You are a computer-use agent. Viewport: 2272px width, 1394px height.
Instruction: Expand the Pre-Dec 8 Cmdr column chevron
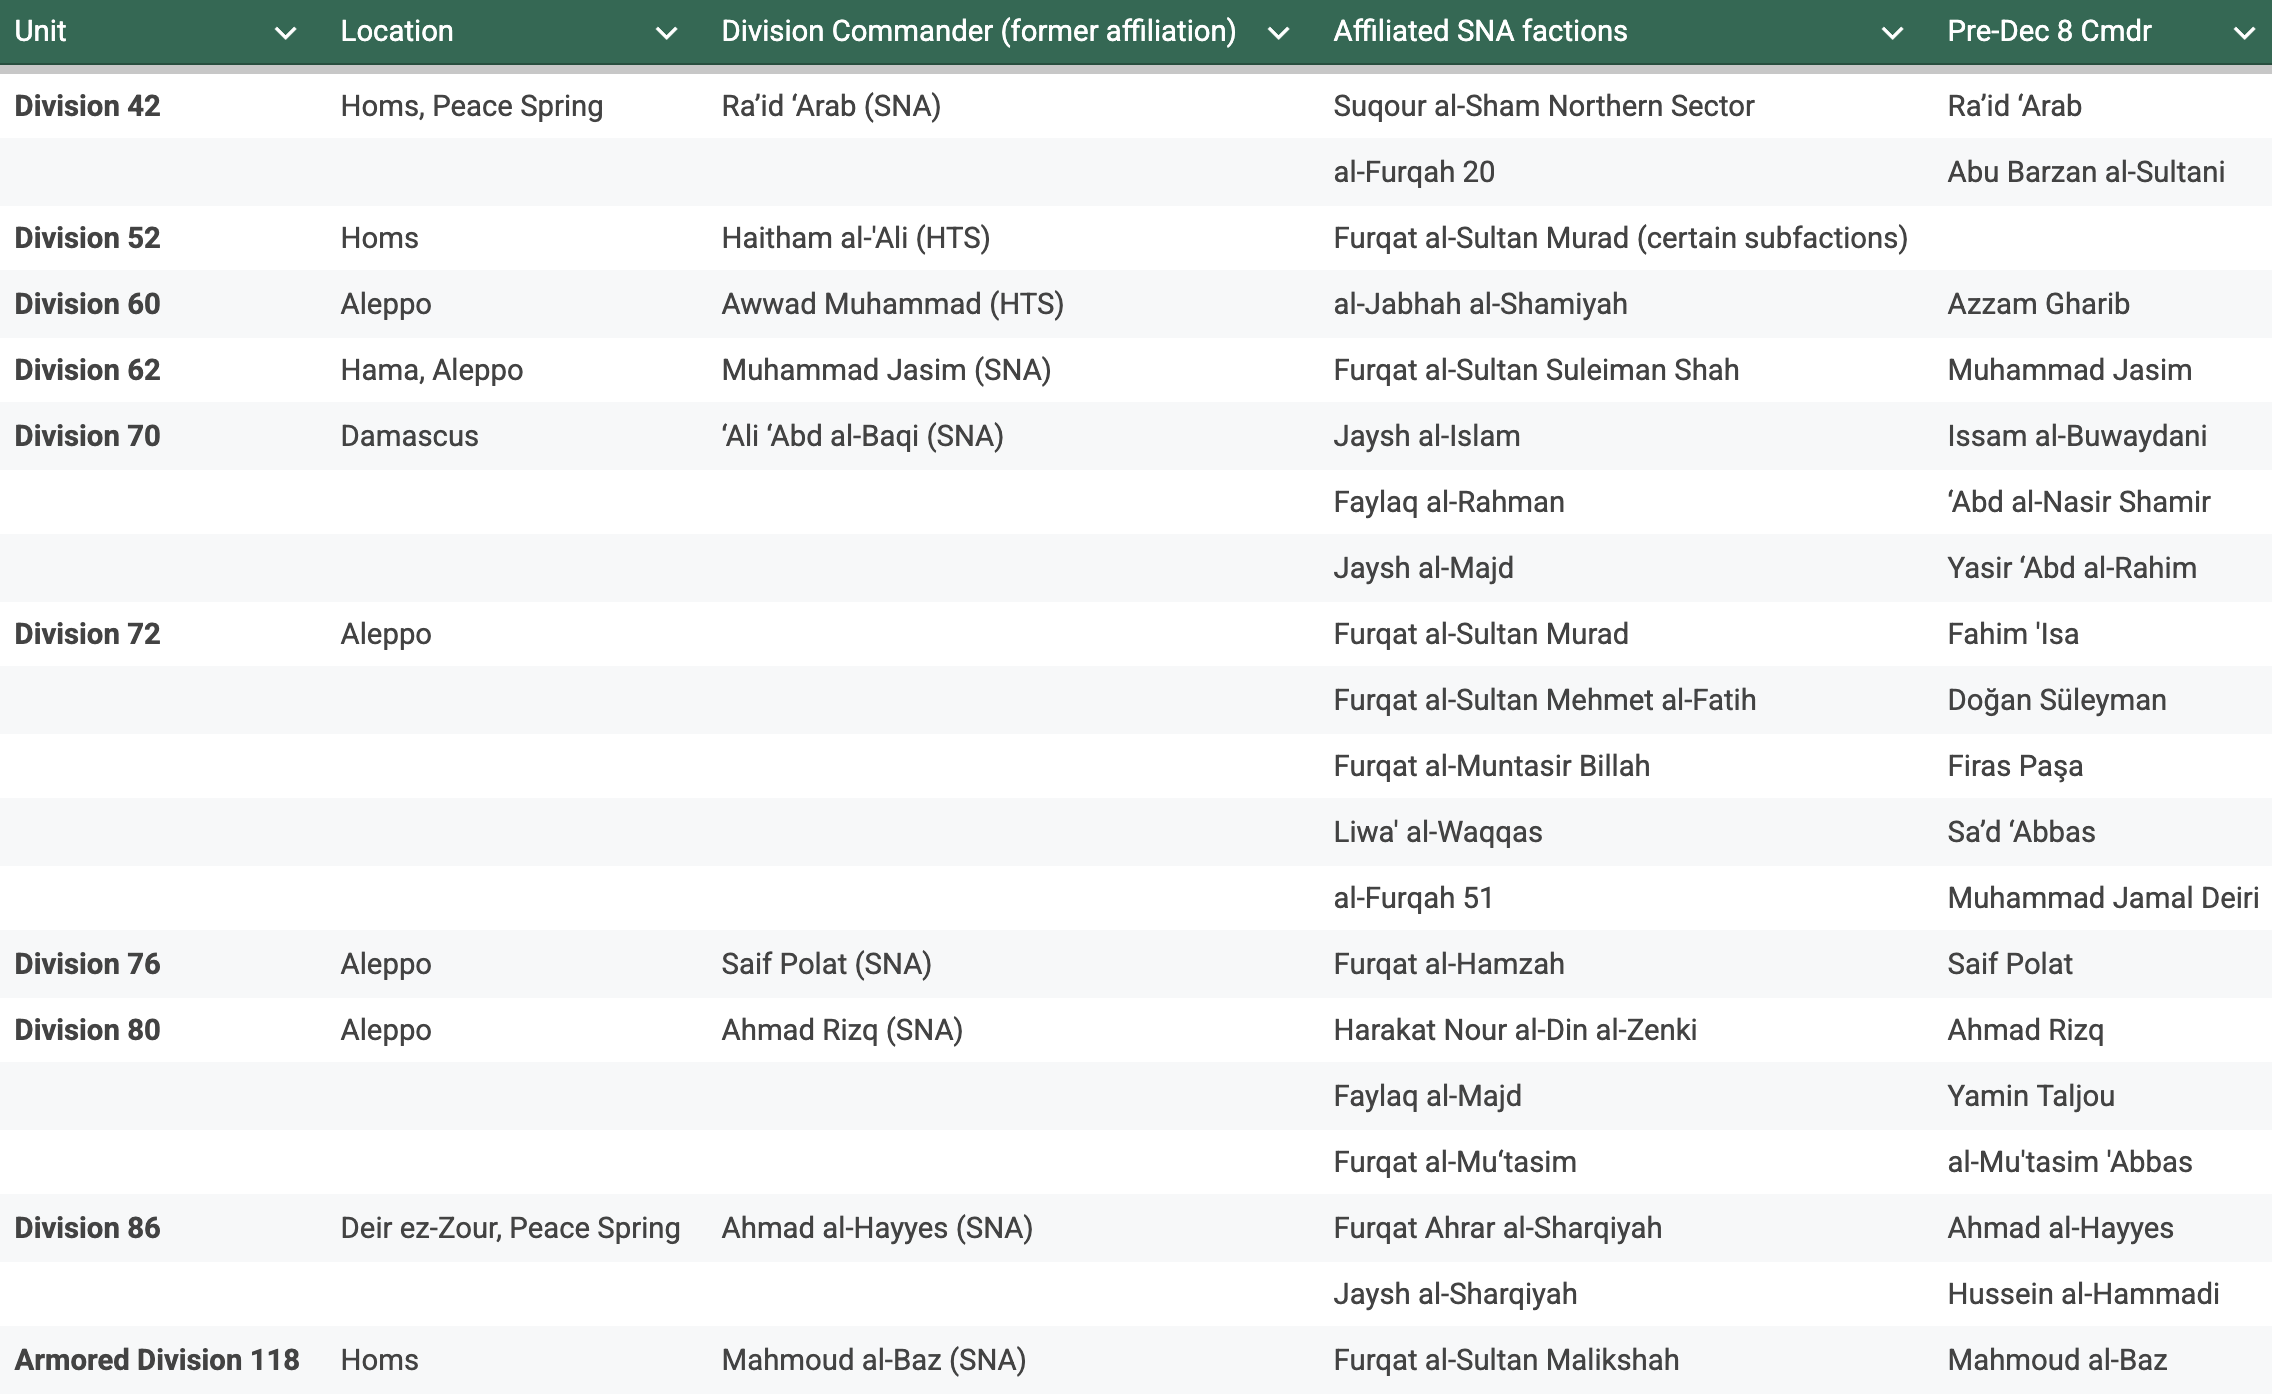click(x=2244, y=33)
